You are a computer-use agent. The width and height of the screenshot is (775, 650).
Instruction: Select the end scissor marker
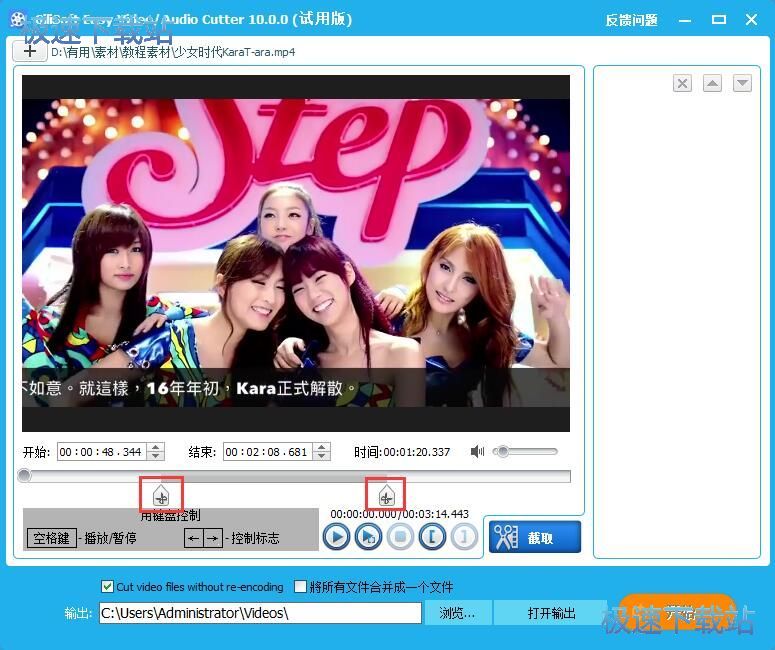coord(386,494)
